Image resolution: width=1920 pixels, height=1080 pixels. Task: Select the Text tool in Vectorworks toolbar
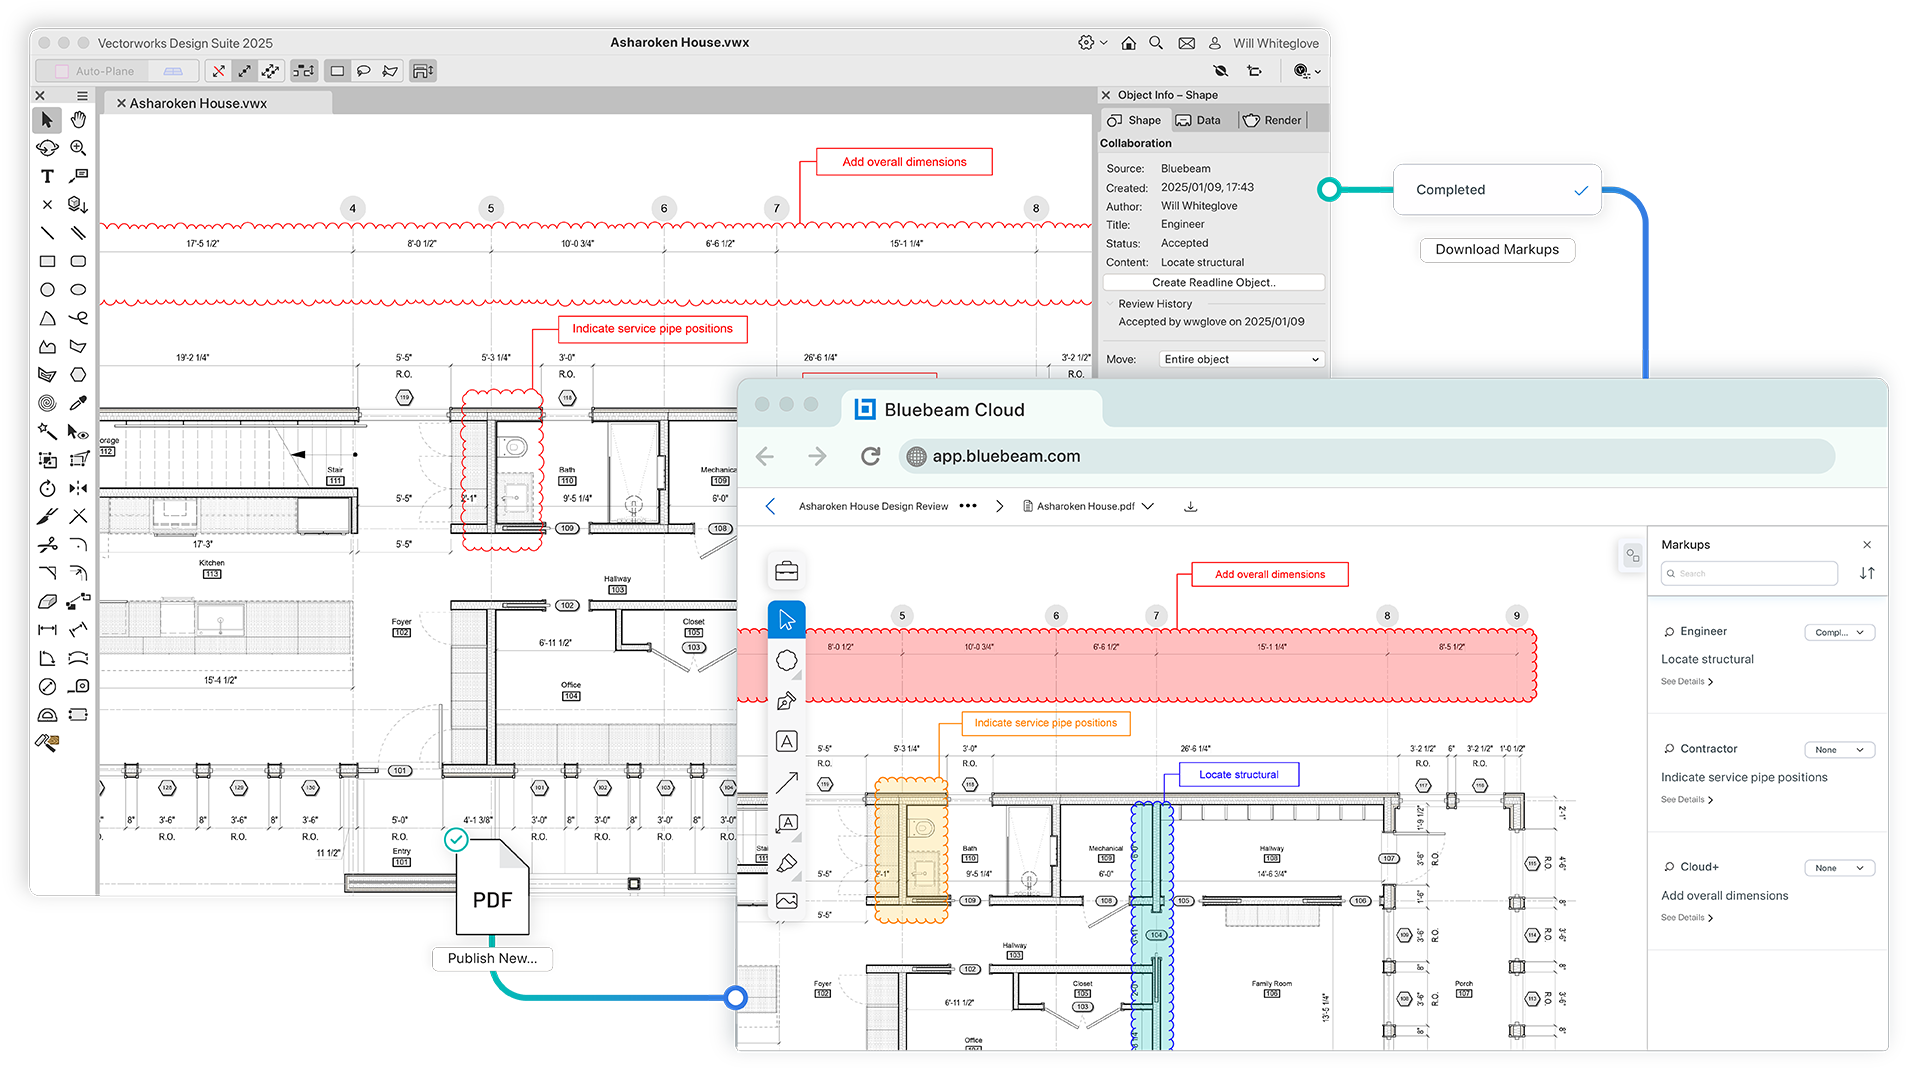(47, 177)
